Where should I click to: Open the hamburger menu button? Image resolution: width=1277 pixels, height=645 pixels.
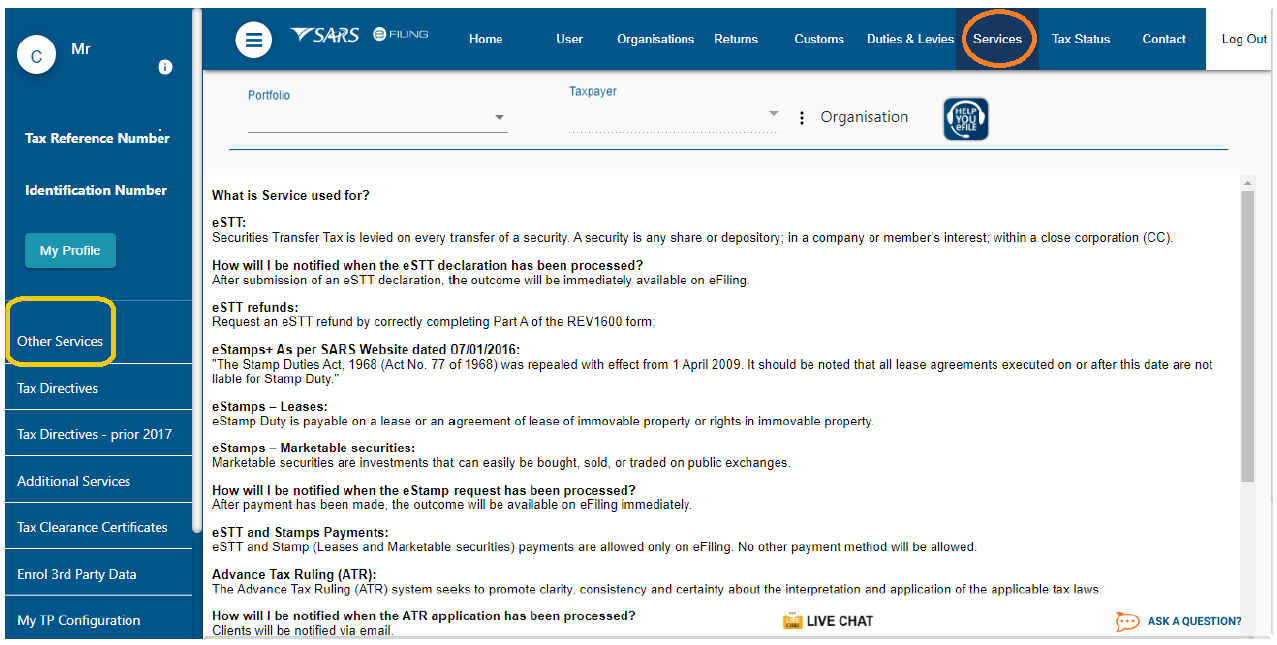(x=254, y=40)
